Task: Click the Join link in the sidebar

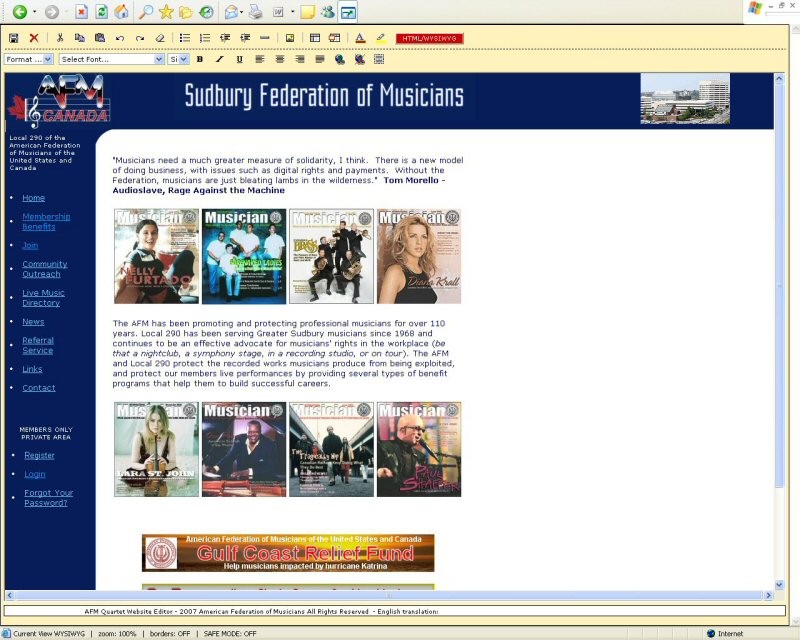Action: tap(30, 245)
